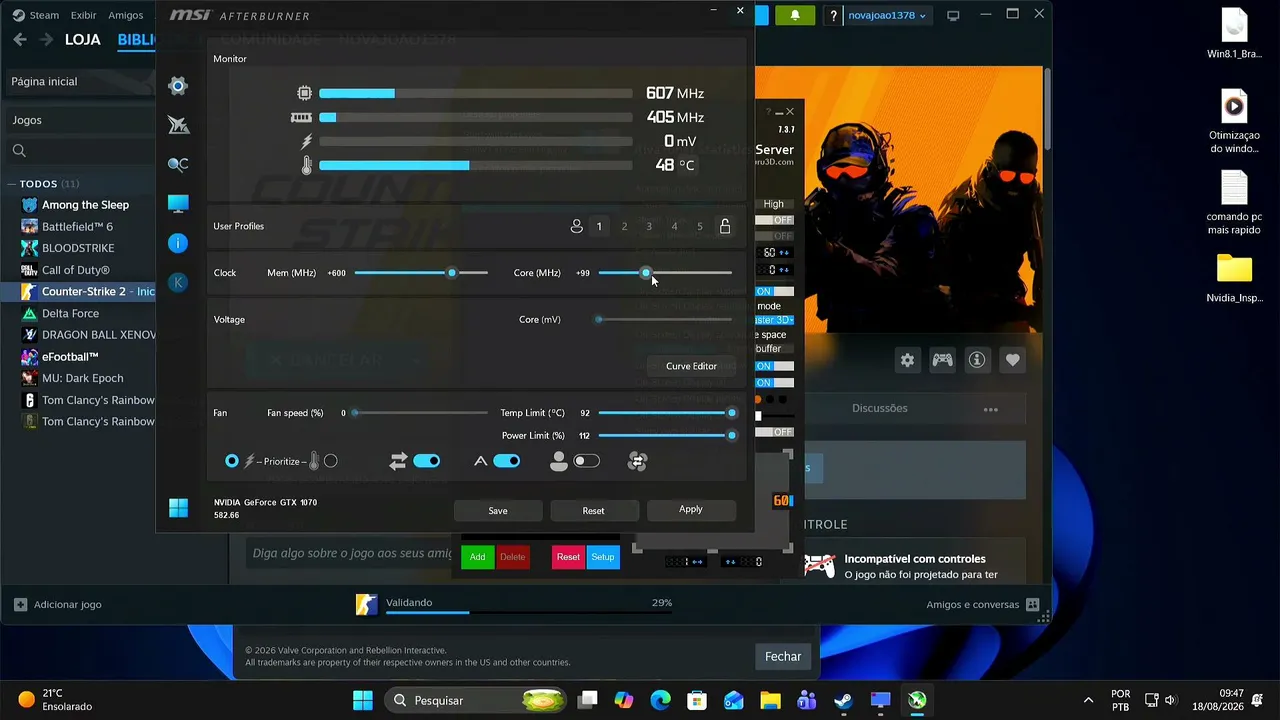Select user profile 1

(599, 227)
